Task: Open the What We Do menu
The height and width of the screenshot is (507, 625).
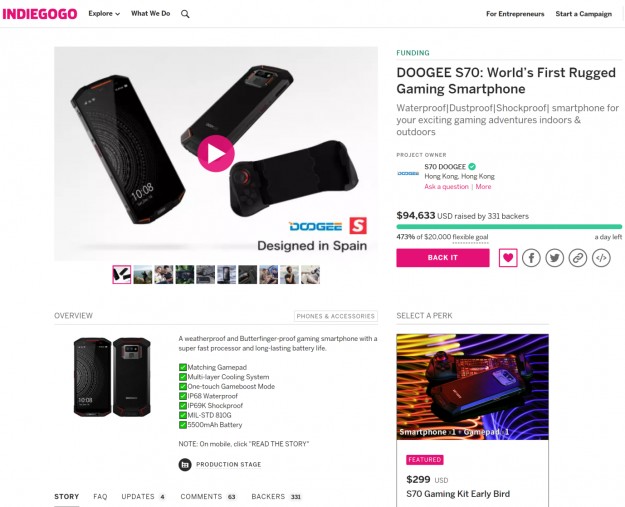Action: click(150, 14)
